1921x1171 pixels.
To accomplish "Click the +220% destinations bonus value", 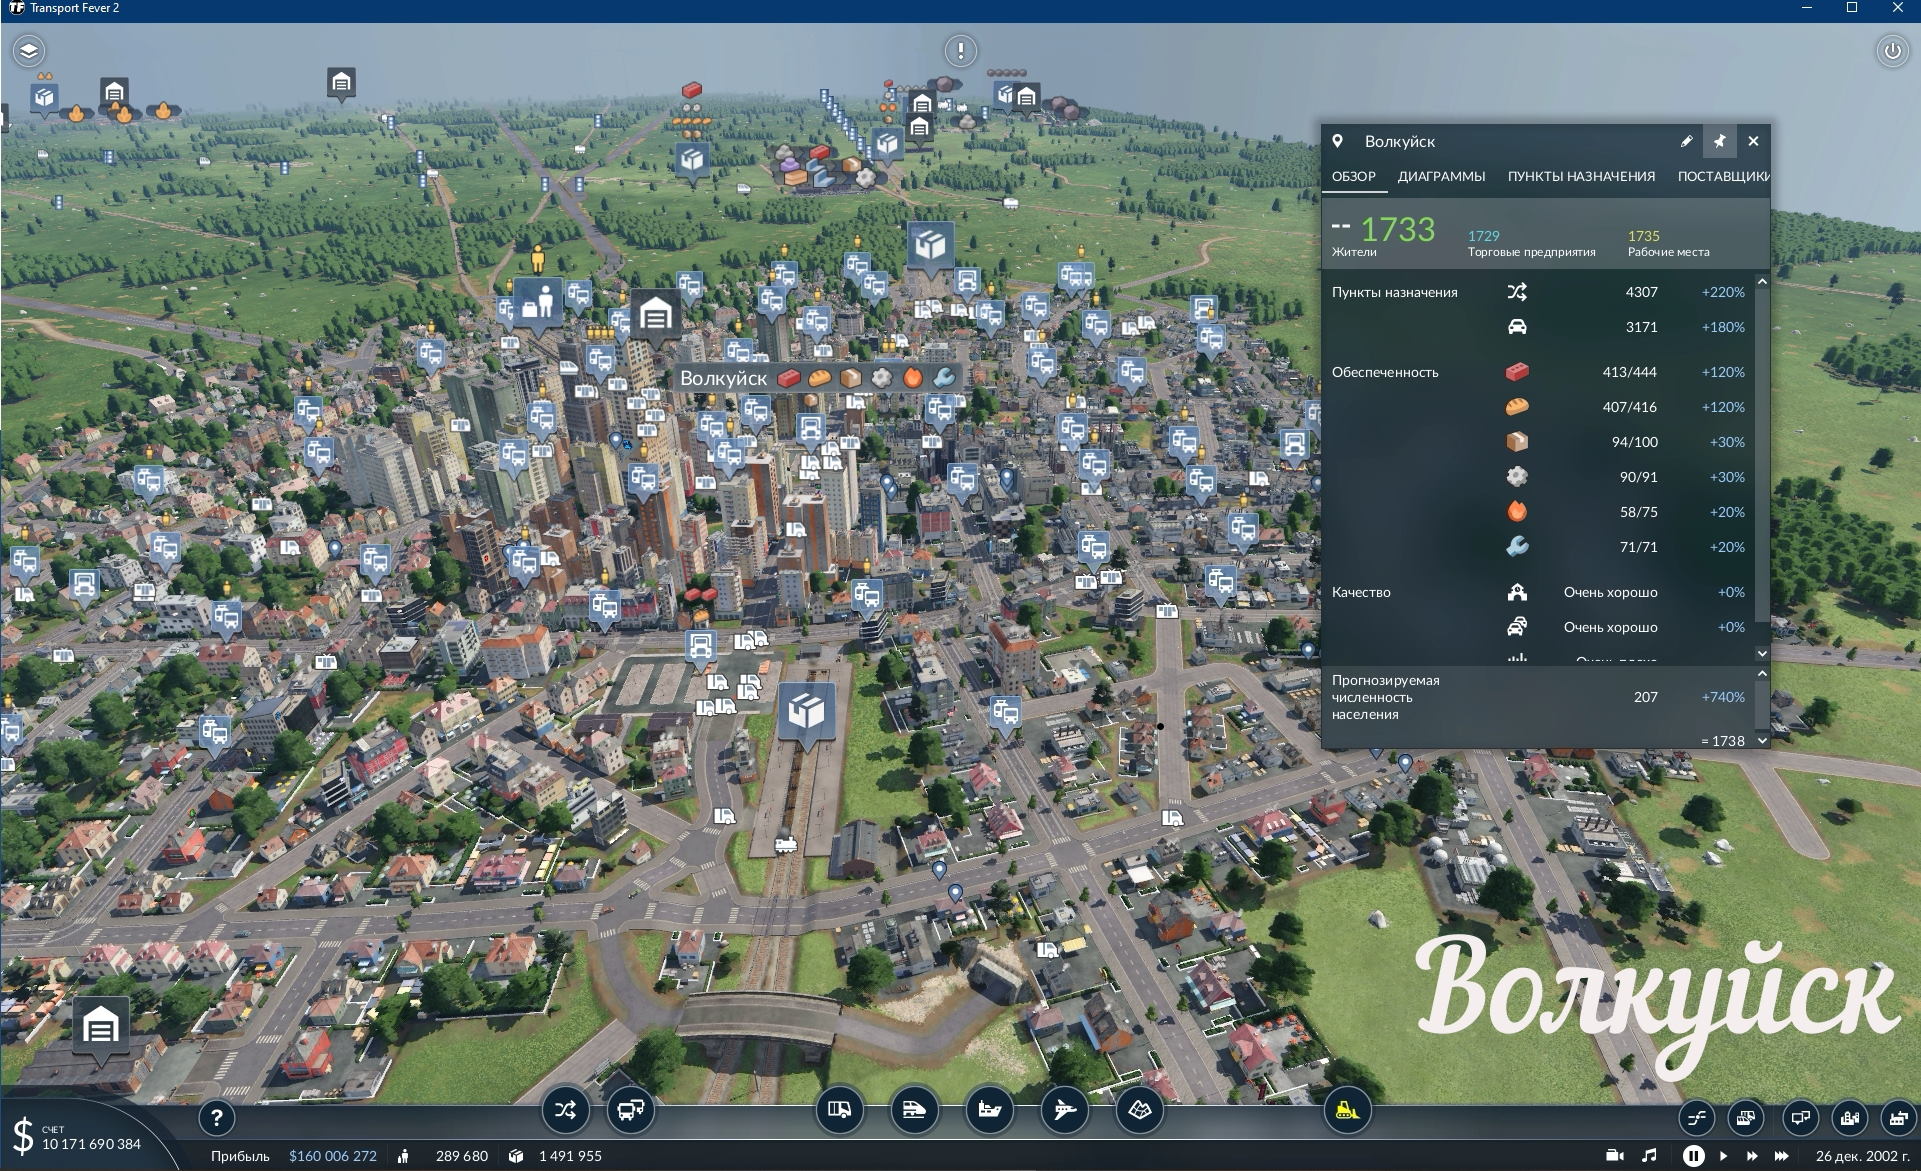I will [x=1723, y=292].
